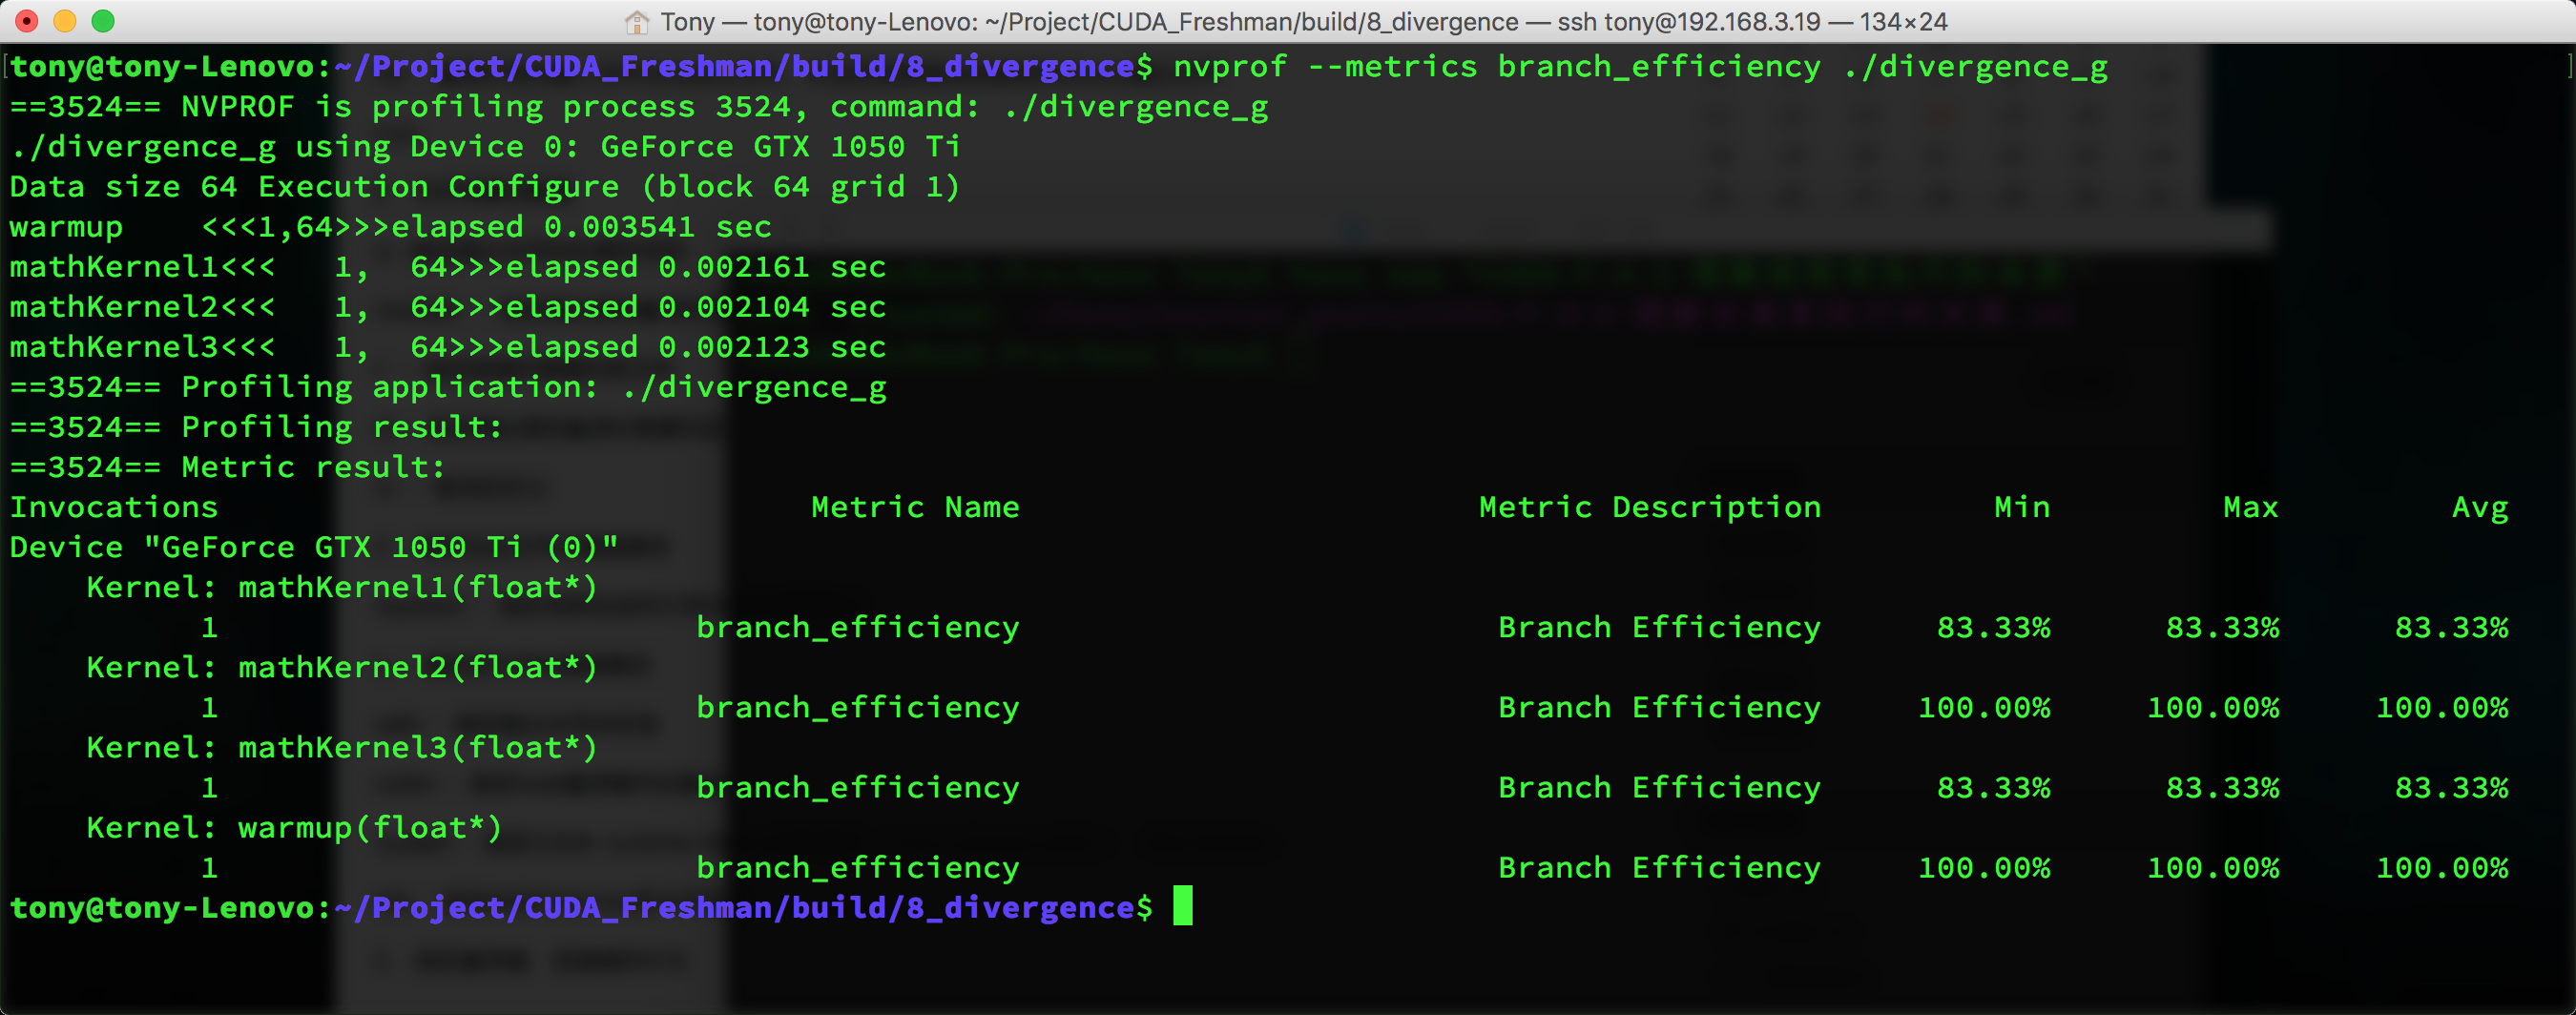Viewport: 2576px width, 1015px height.
Task: Click the "Kernel: mathKernel3(float*)" line
Action: [341, 747]
